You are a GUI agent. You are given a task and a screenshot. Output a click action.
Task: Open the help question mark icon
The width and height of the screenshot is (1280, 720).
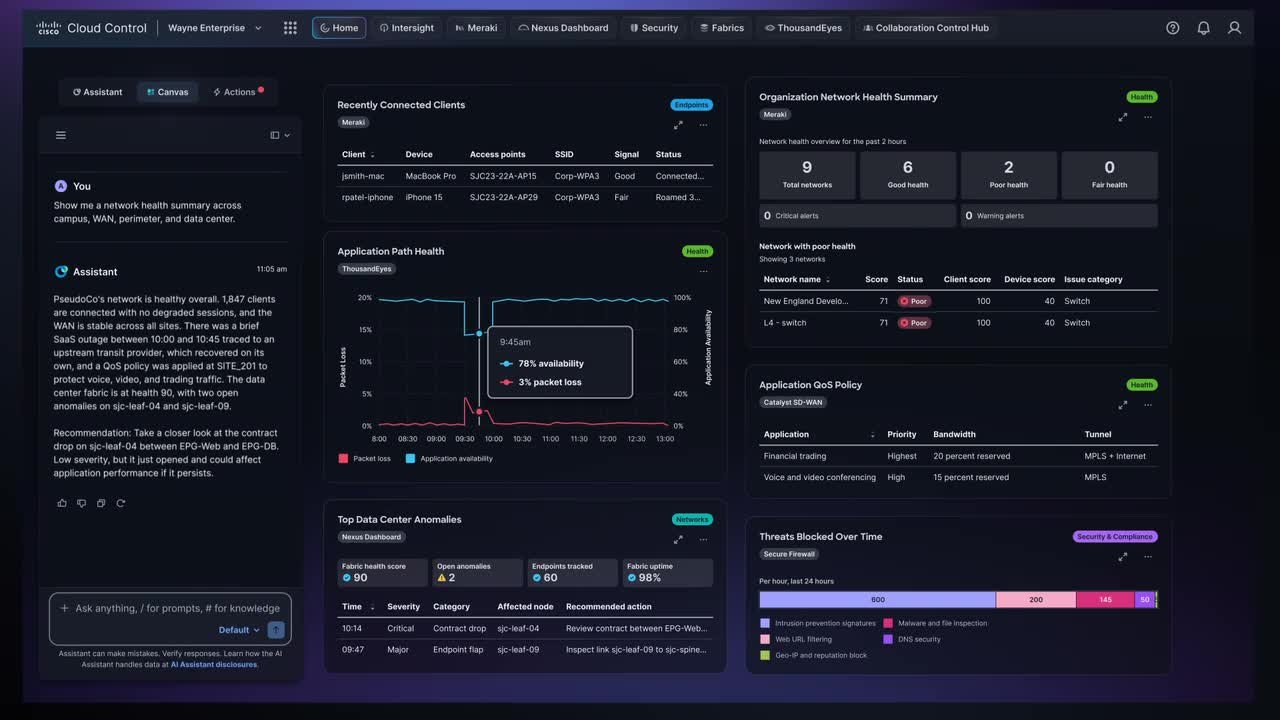point(1173,28)
